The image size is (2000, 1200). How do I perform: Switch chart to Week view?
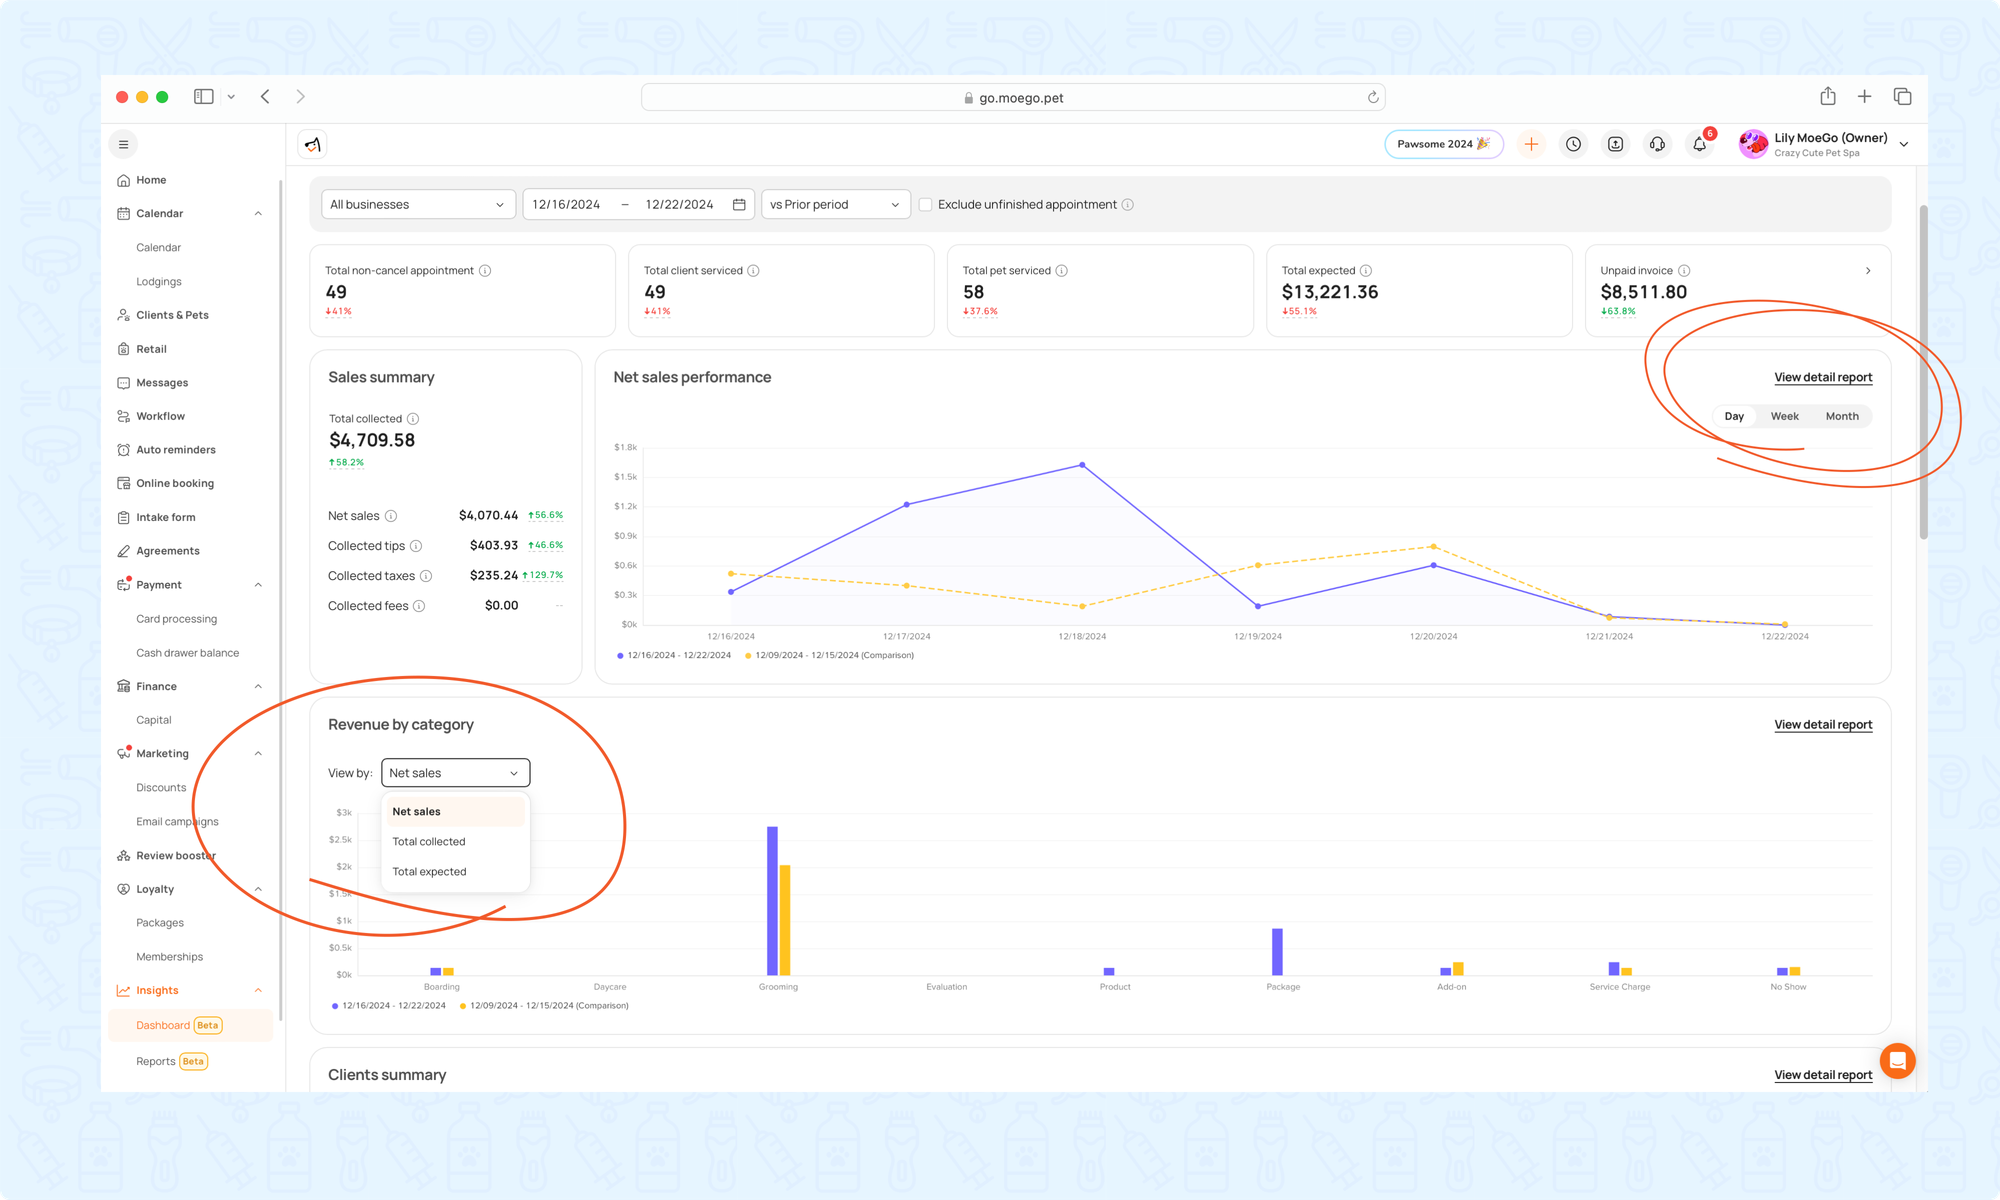point(1784,417)
